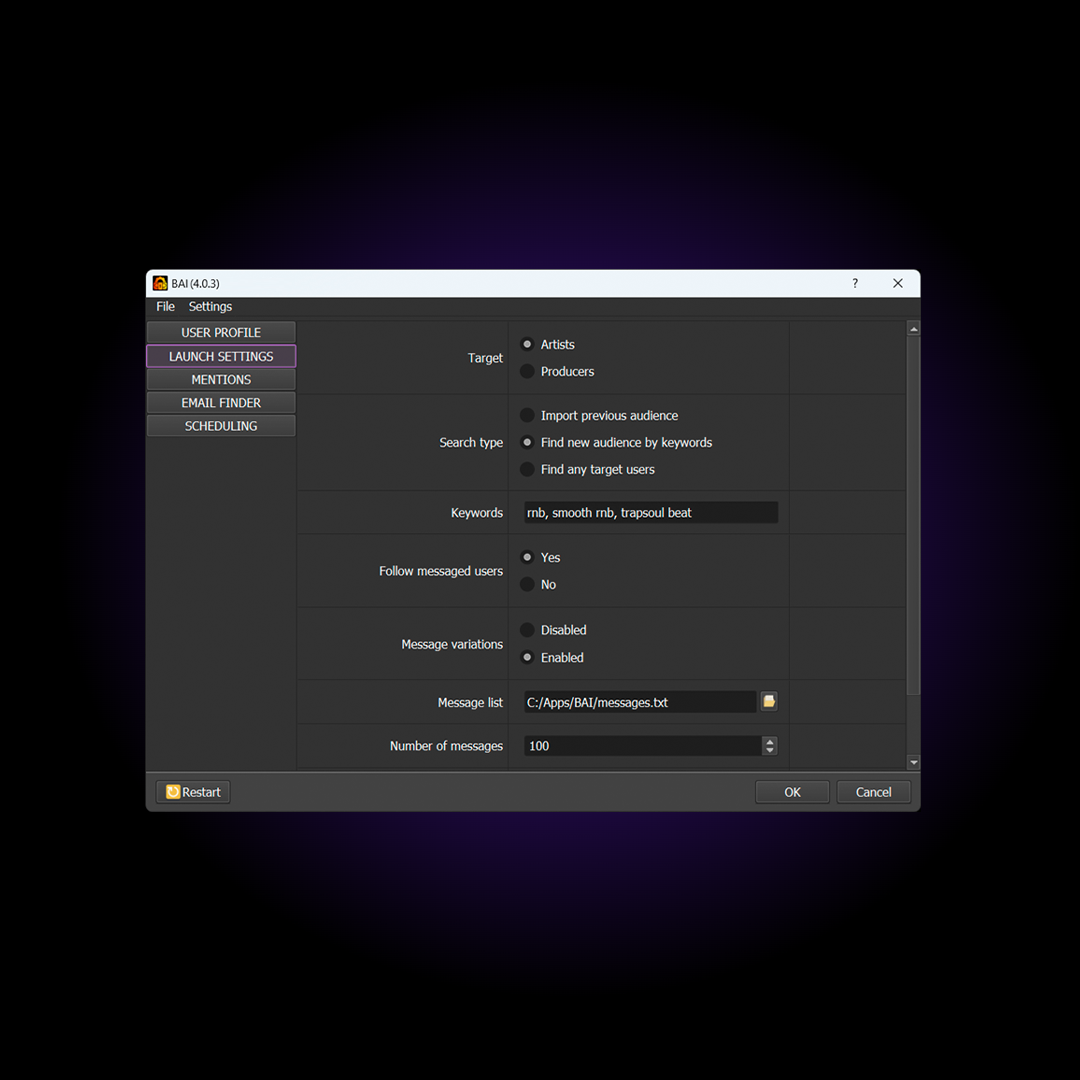1080x1080 pixels.
Task: Click the Search type label
Action: click(x=471, y=442)
